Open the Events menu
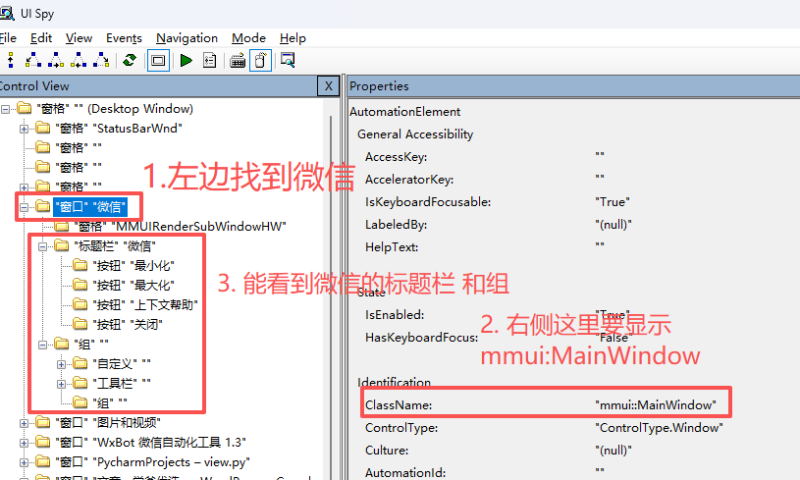The height and width of the screenshot is (480, 800). 124,38
